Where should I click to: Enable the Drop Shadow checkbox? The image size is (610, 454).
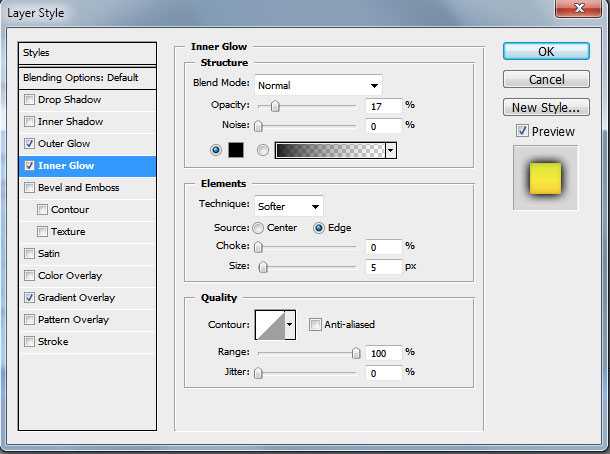click(x=30, y=100)
